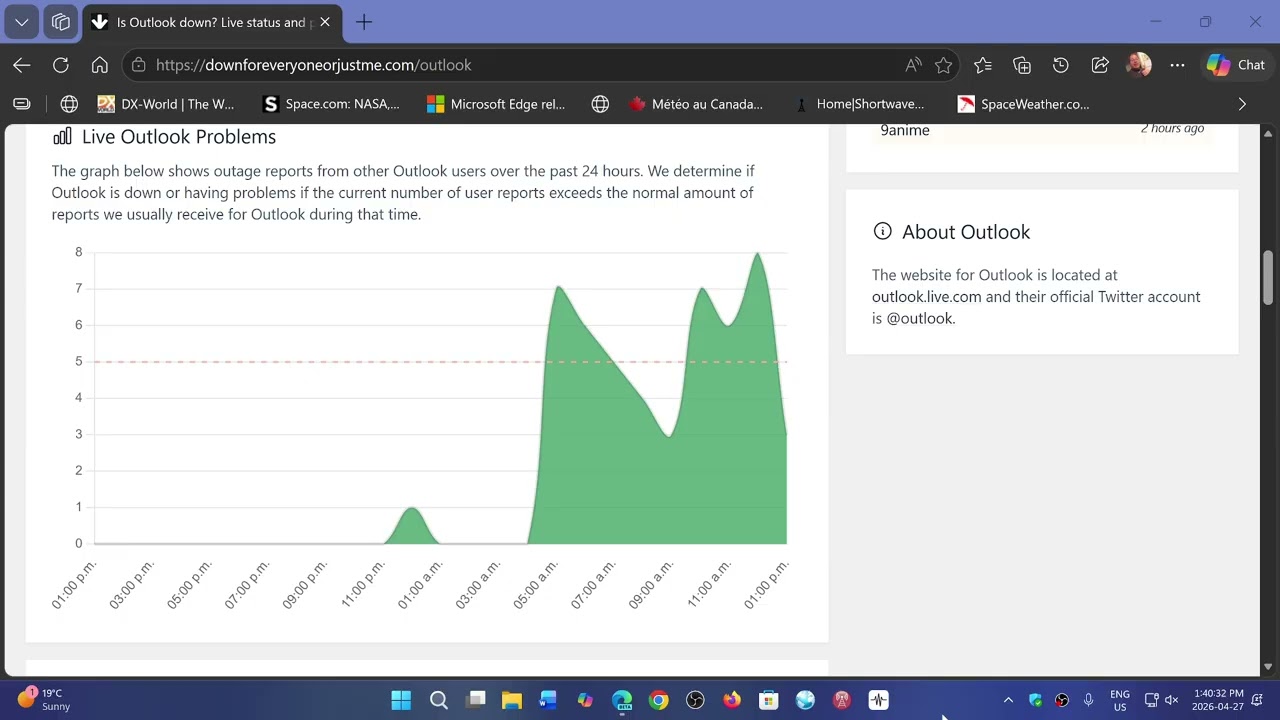Open the microphone tray icon
Image resolution: width=1280 pixels, height=720 pixels.
[x=1088, y=700]
